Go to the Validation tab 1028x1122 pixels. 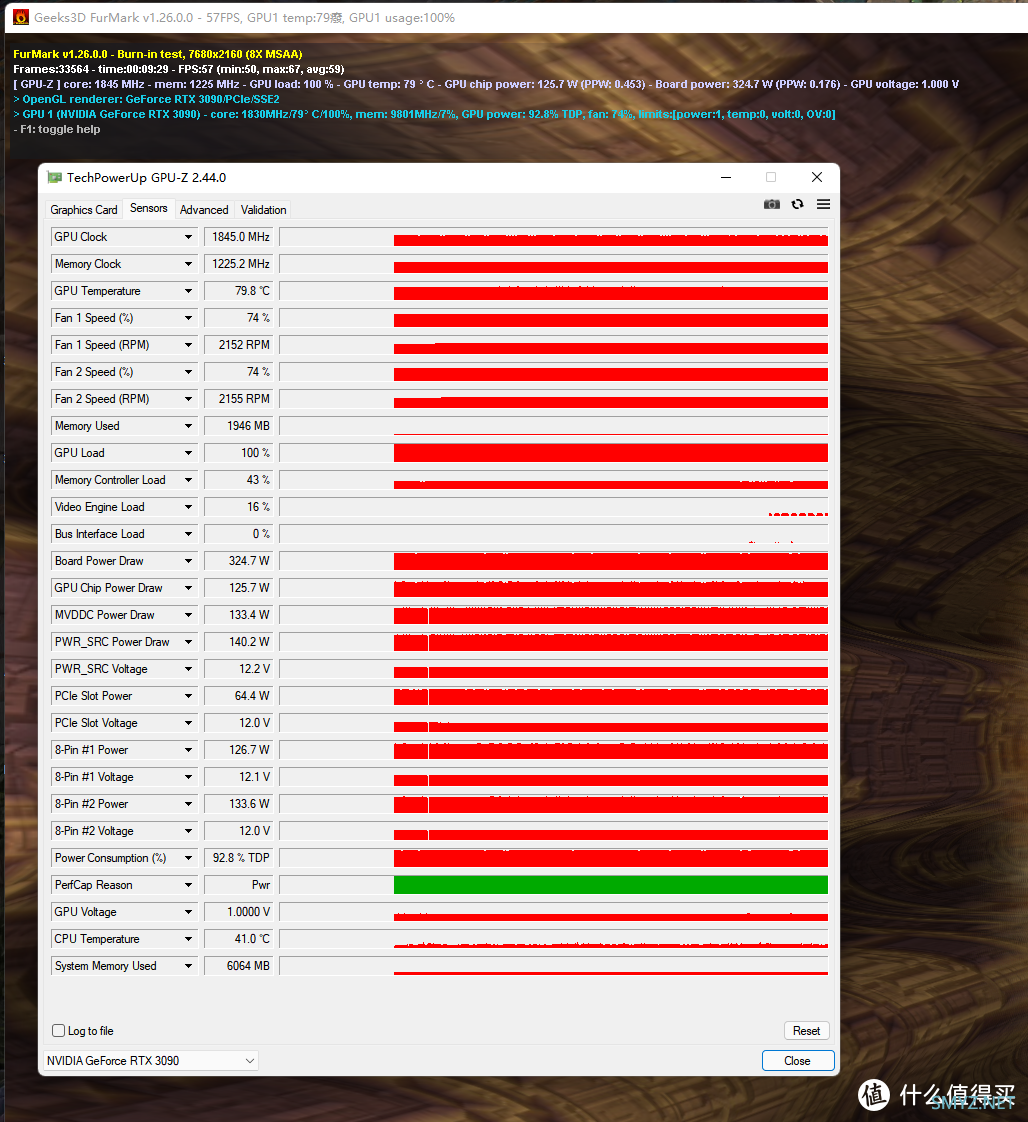point(263,210)
